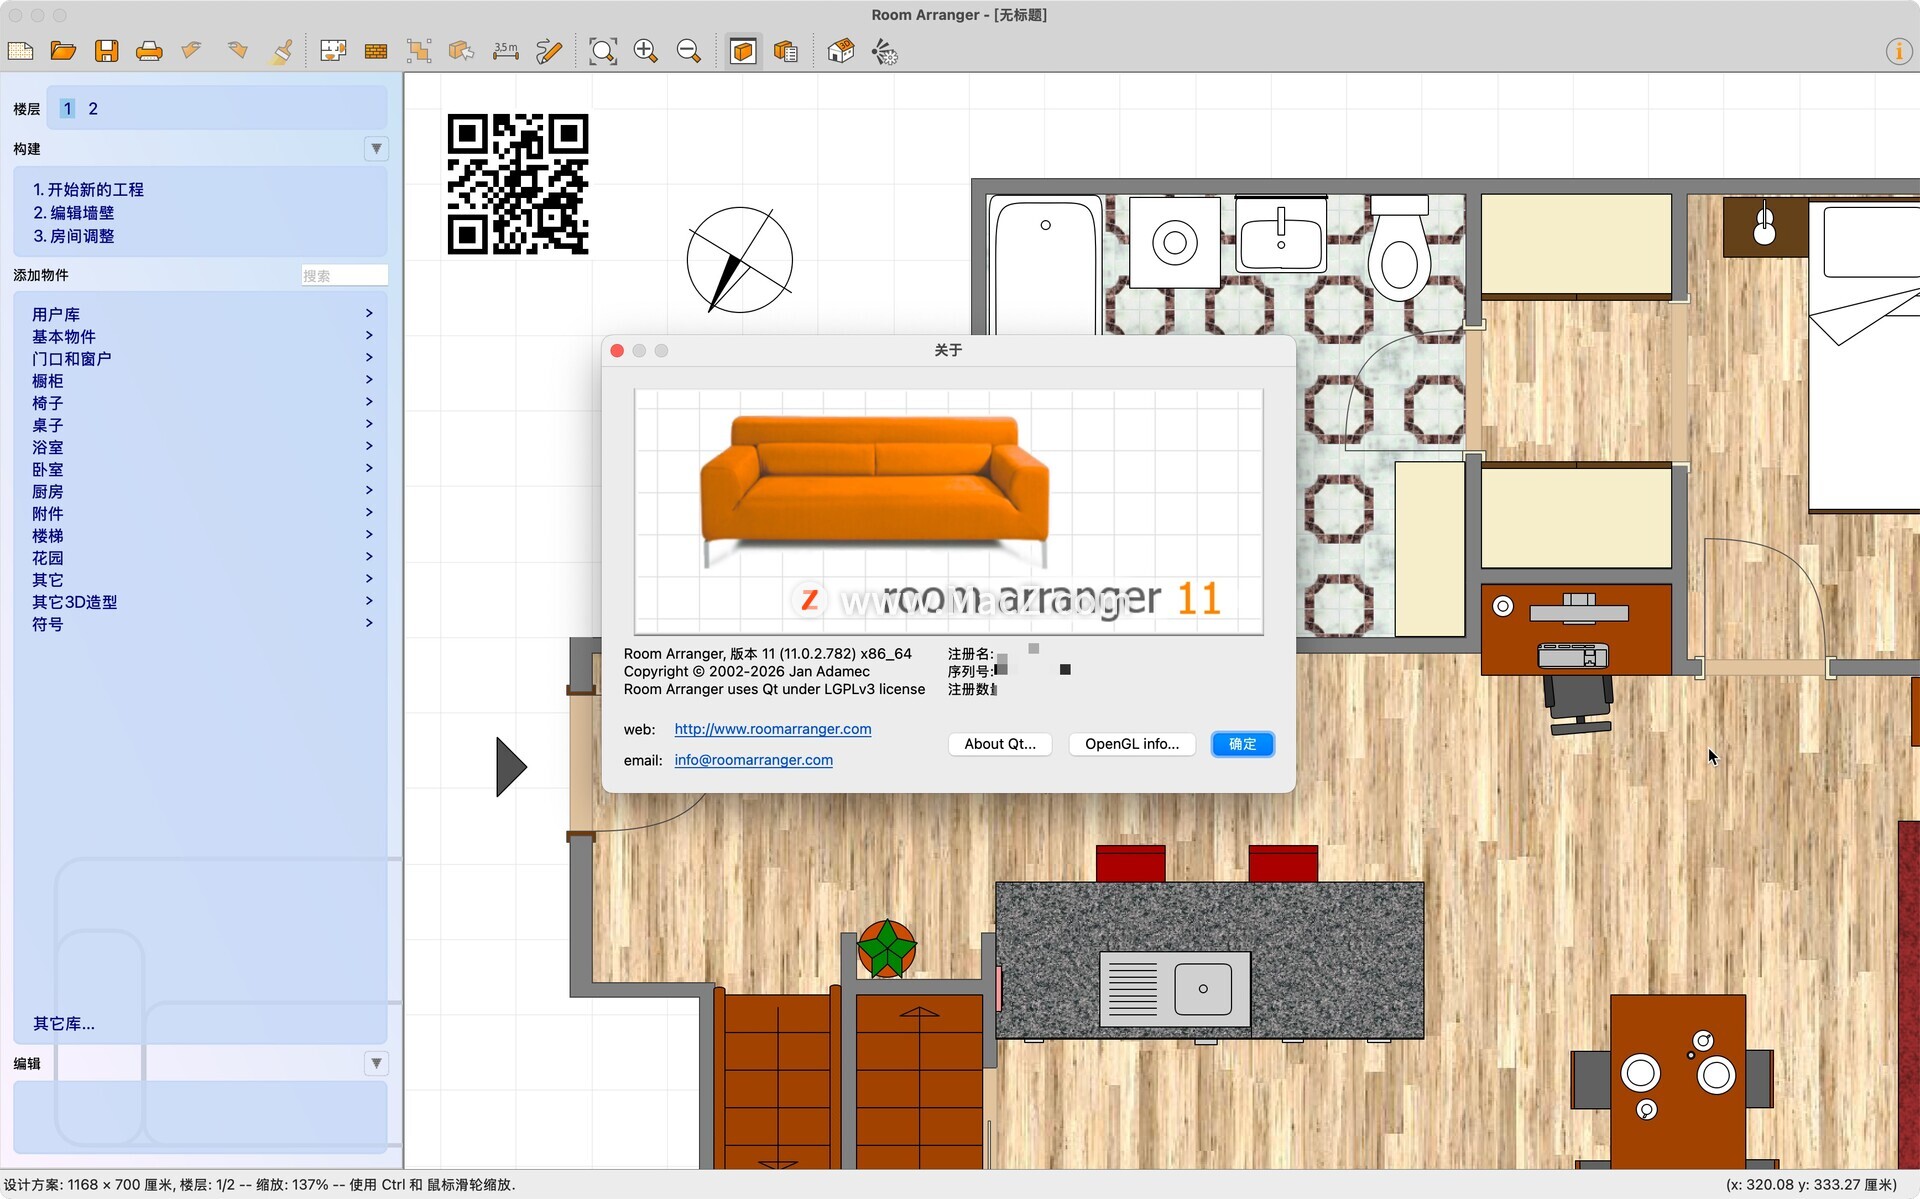Expand the 基本物件 category
This screenshot has height=1199, width=1920.
202,336
